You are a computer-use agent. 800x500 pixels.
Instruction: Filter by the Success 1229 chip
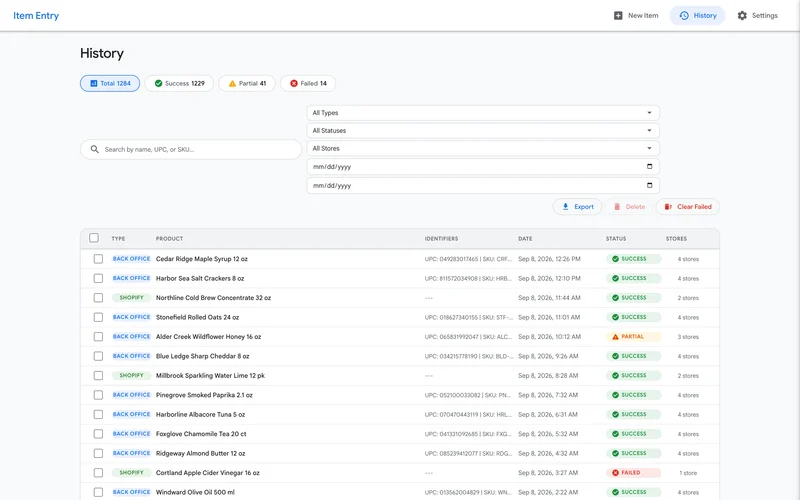click(179, 83)
